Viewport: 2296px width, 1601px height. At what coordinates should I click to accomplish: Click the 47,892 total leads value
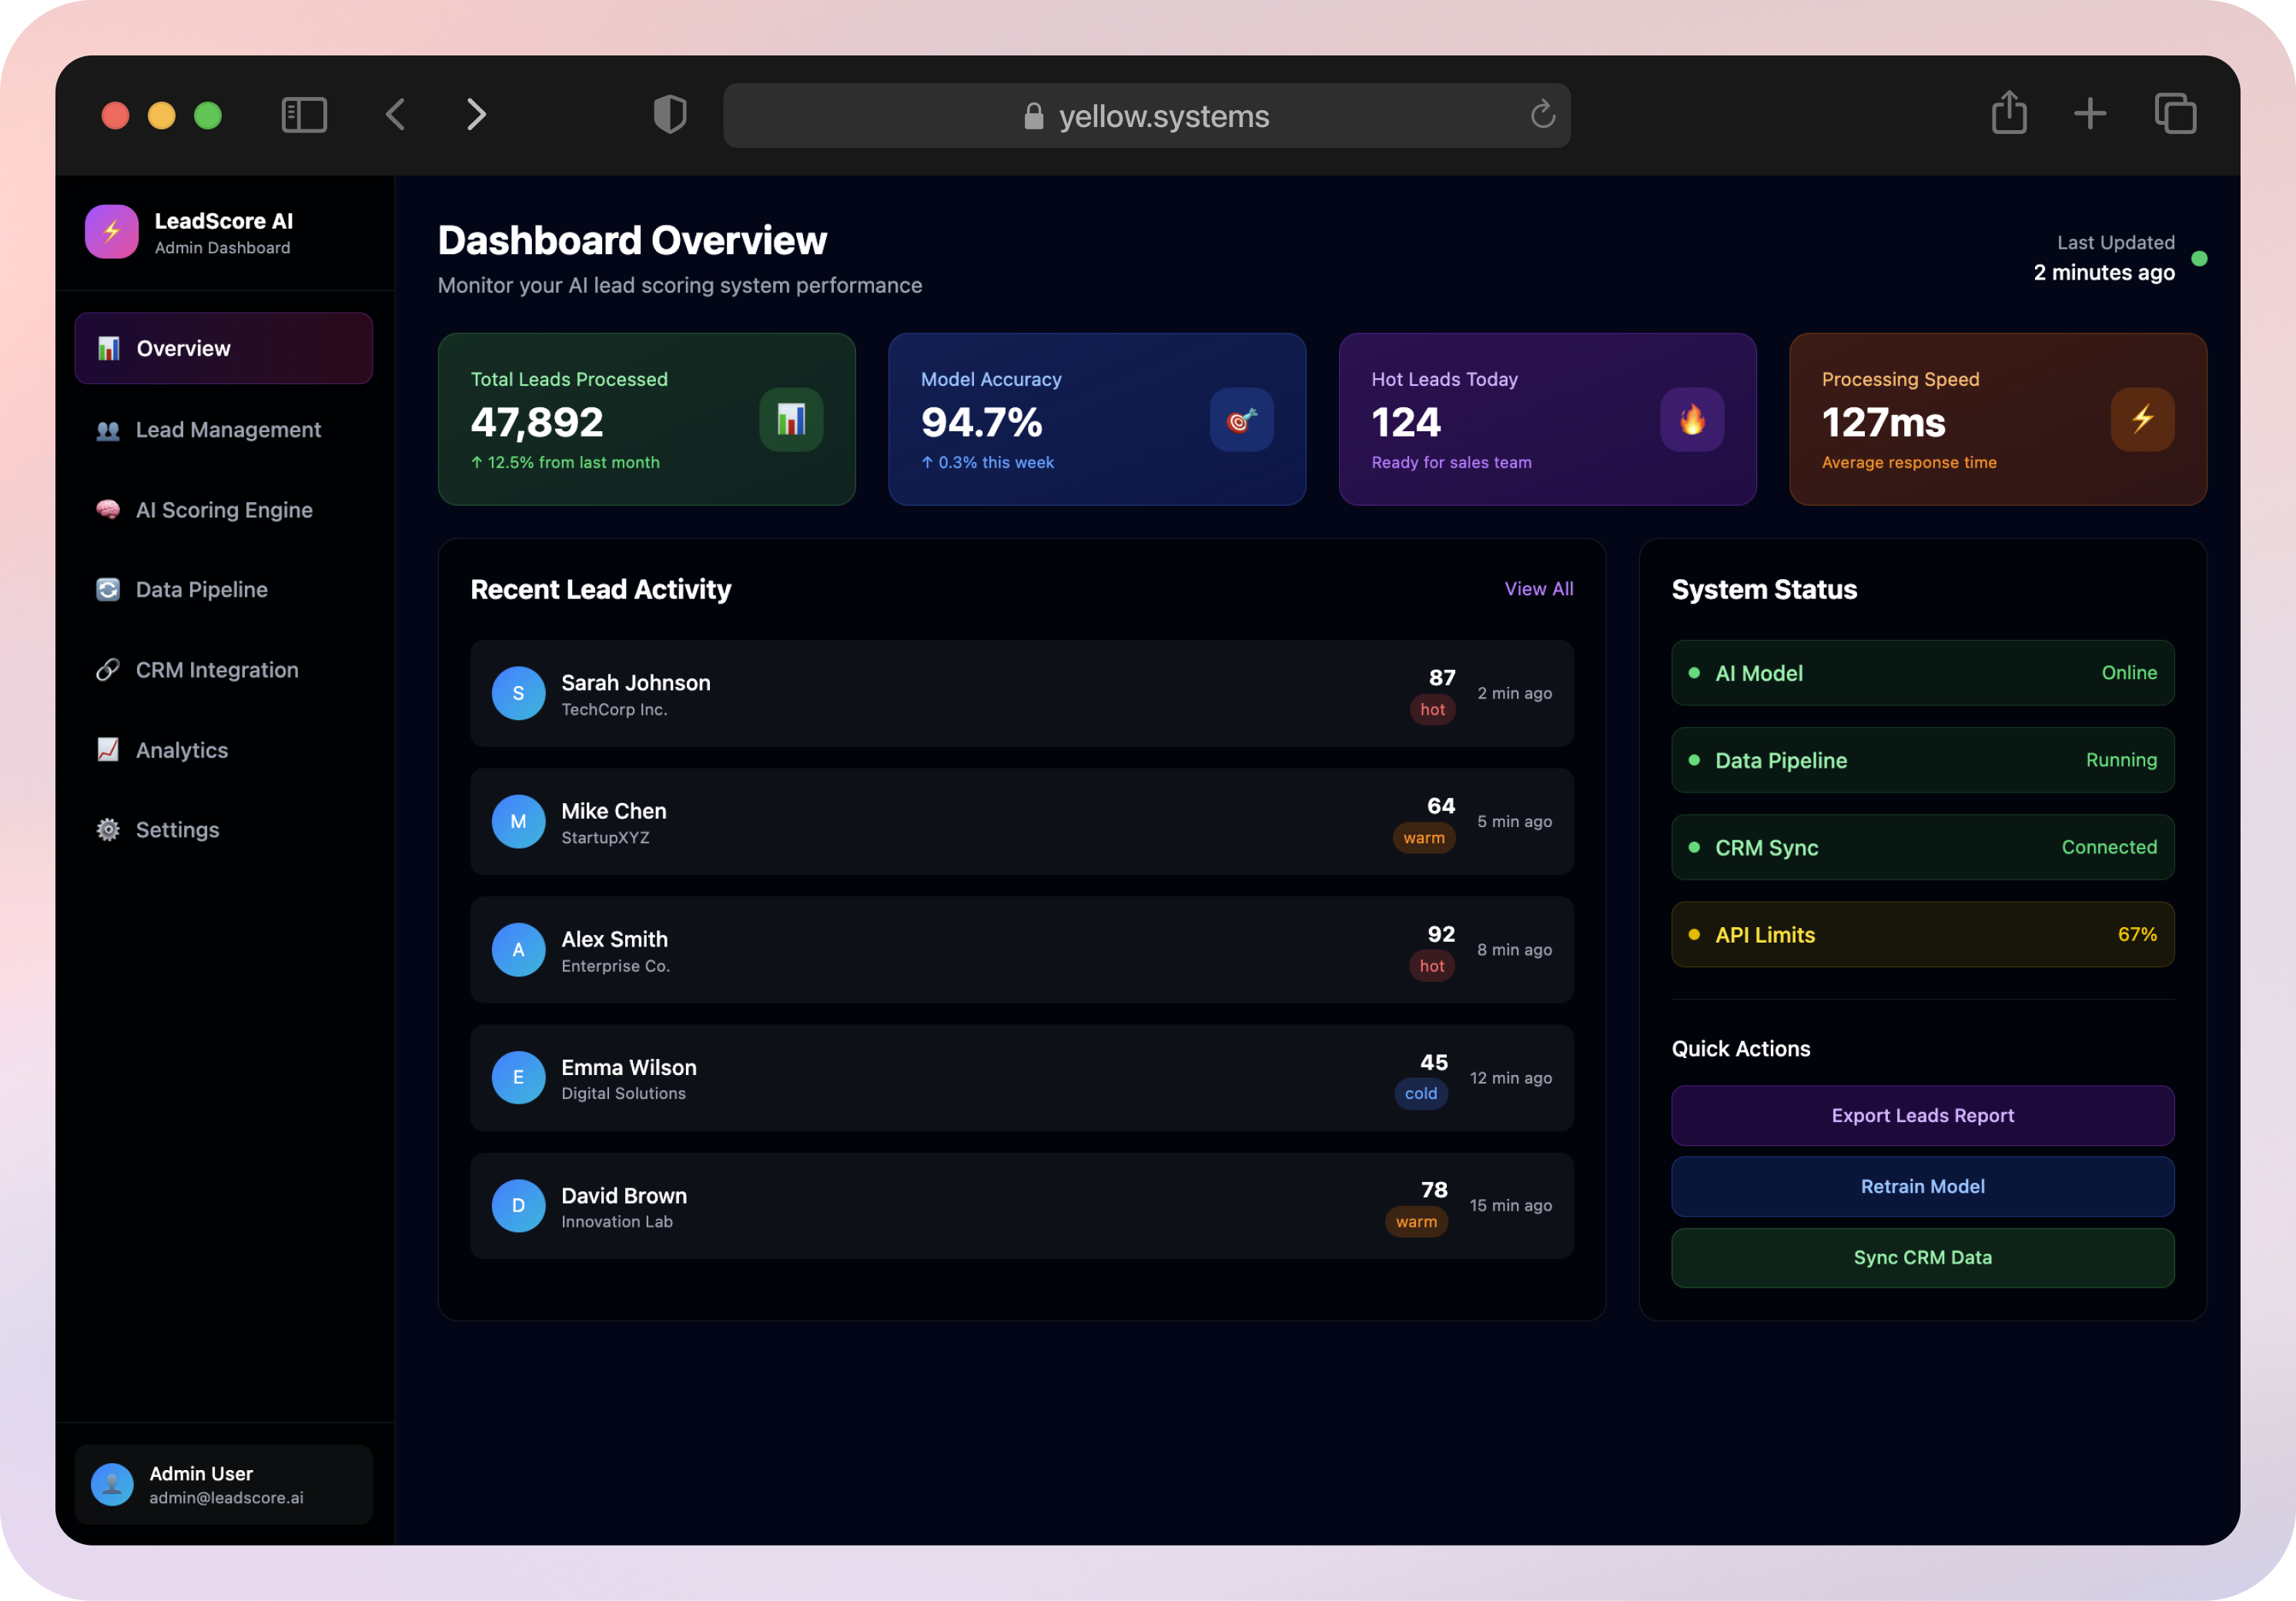[537, 423]
